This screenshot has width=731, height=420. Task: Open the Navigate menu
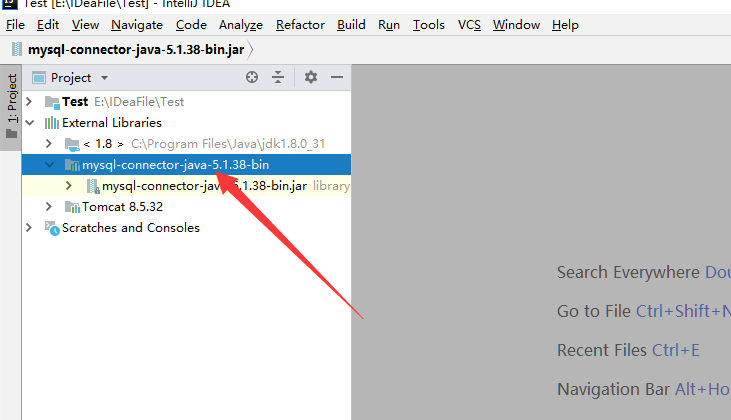coord(137,25)
